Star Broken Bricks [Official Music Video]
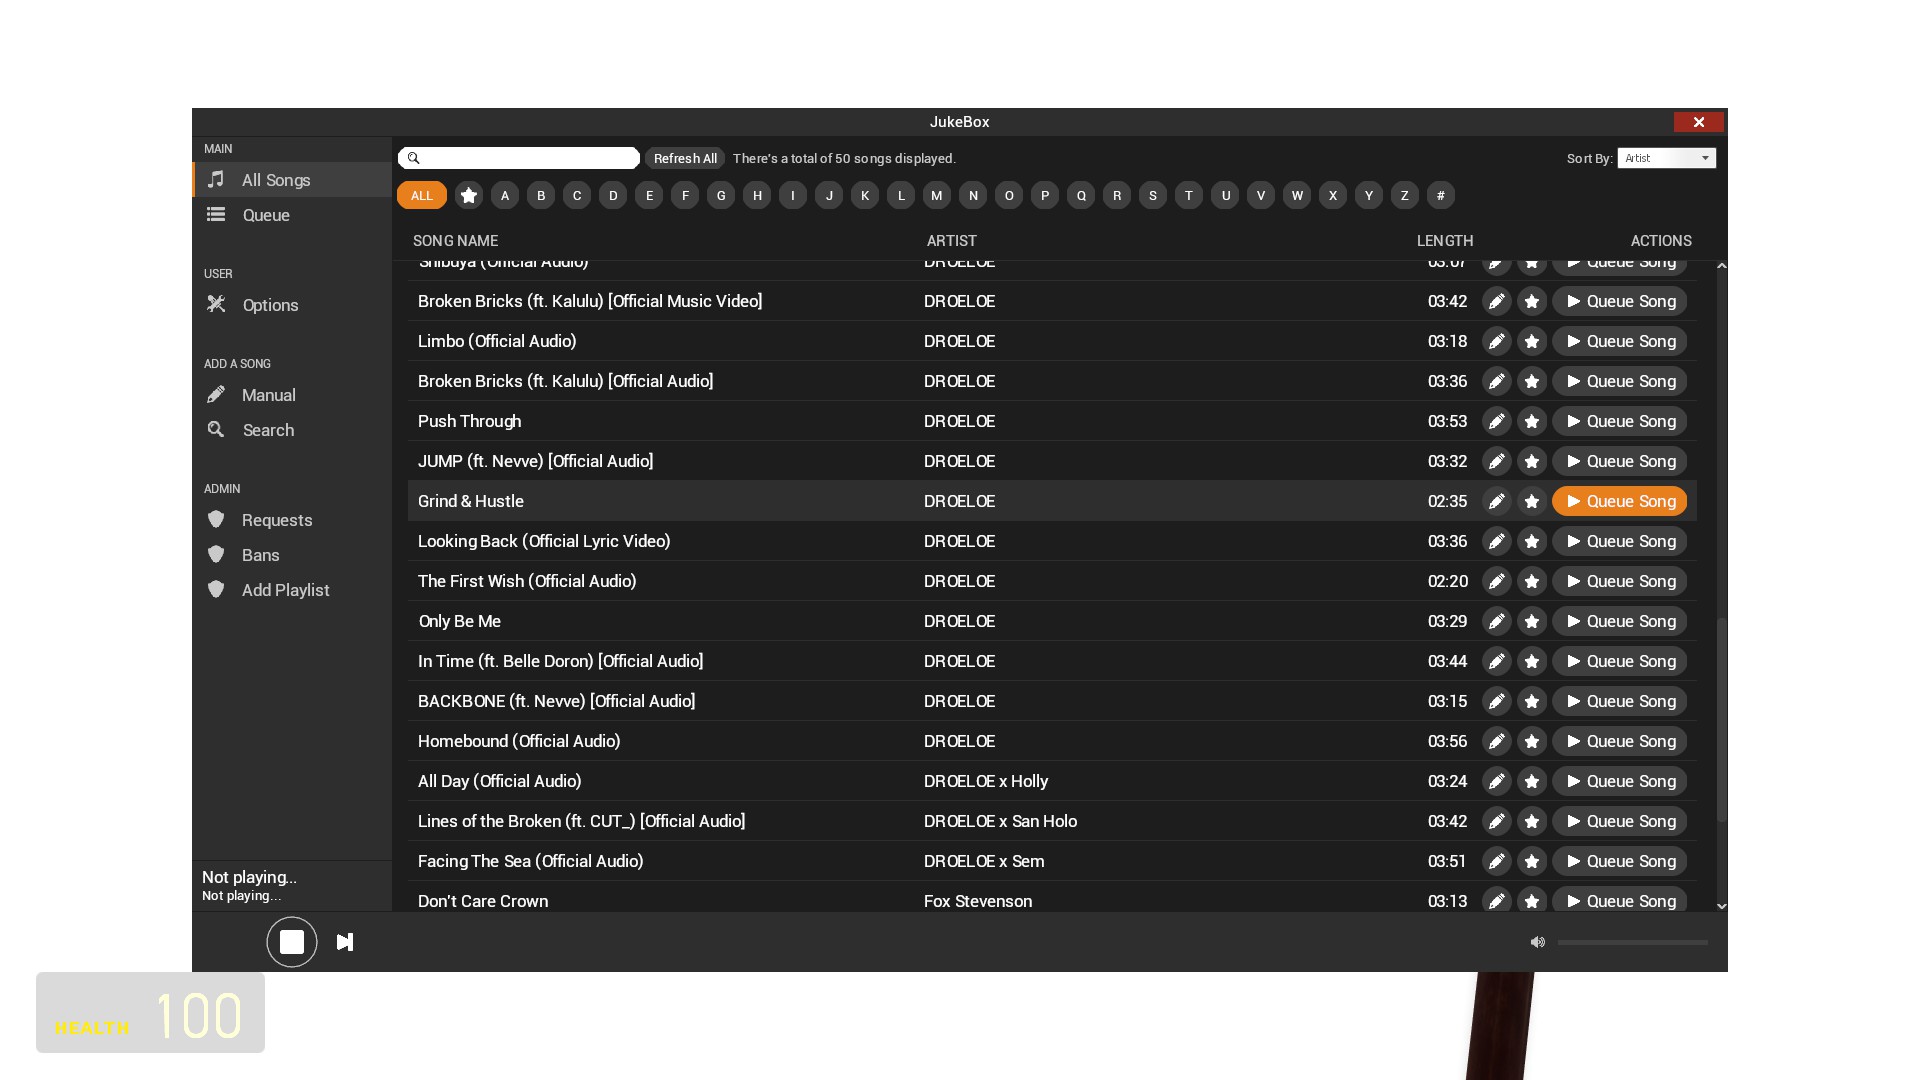This screenshot has width=1920, height=1080. click(1532, 301)
